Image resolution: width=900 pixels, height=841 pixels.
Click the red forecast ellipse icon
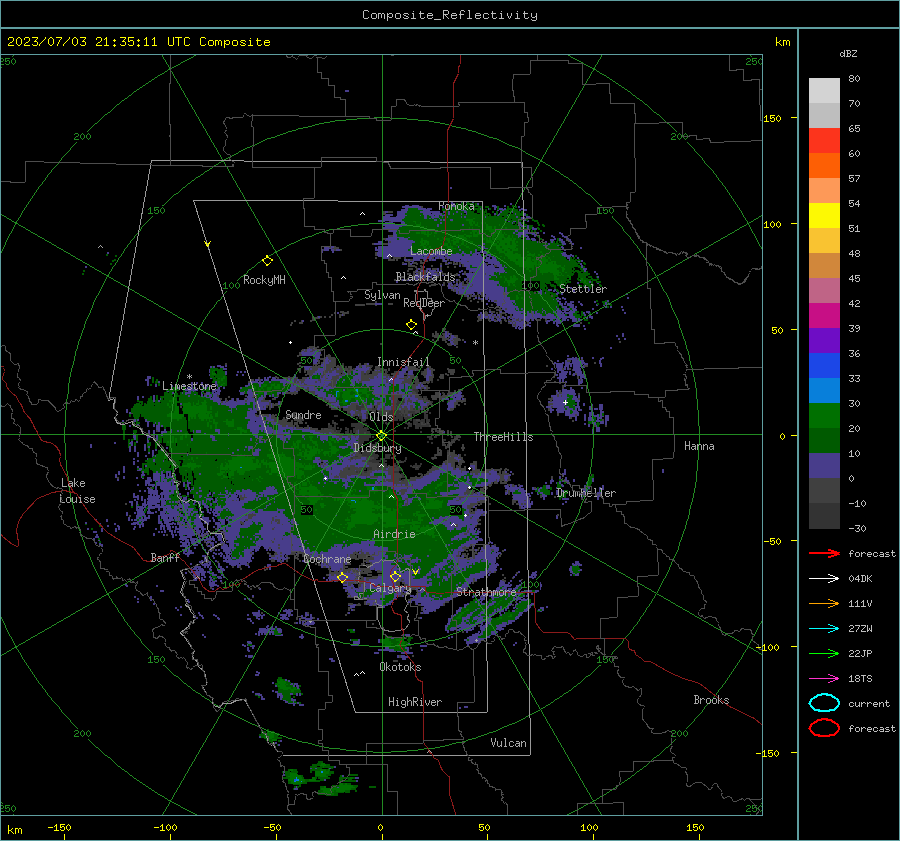pyautogui.click(x=824, y=728)
